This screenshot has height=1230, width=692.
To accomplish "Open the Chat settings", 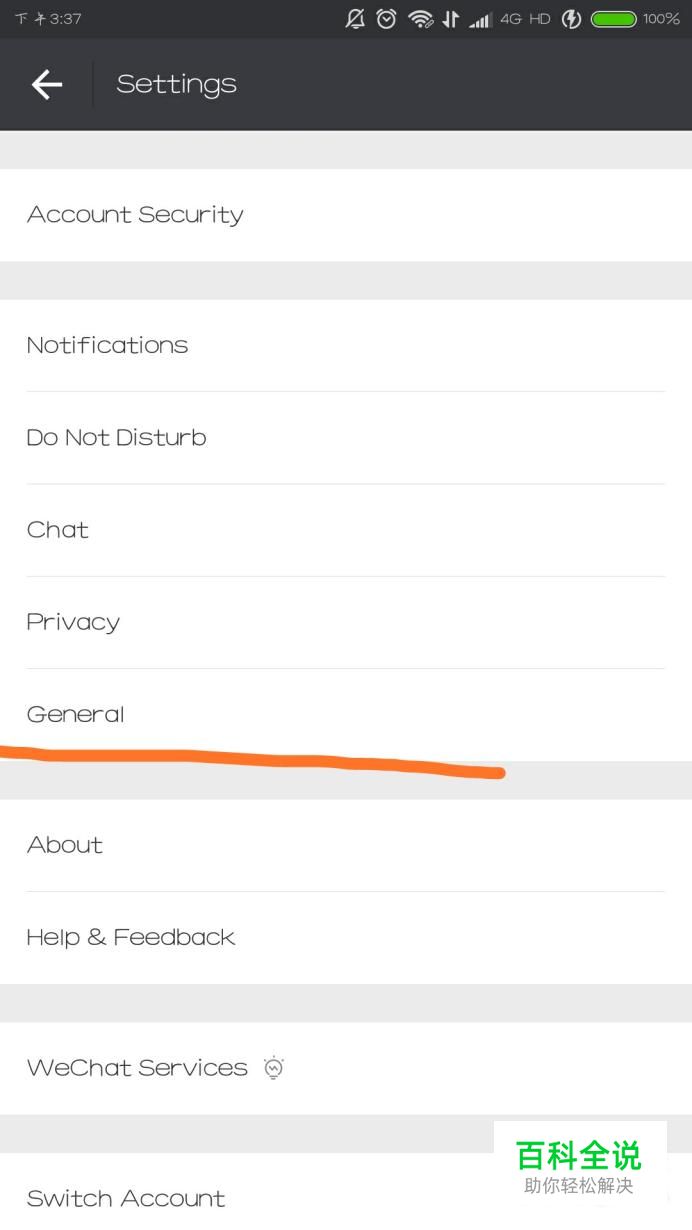I will point(58,530).
